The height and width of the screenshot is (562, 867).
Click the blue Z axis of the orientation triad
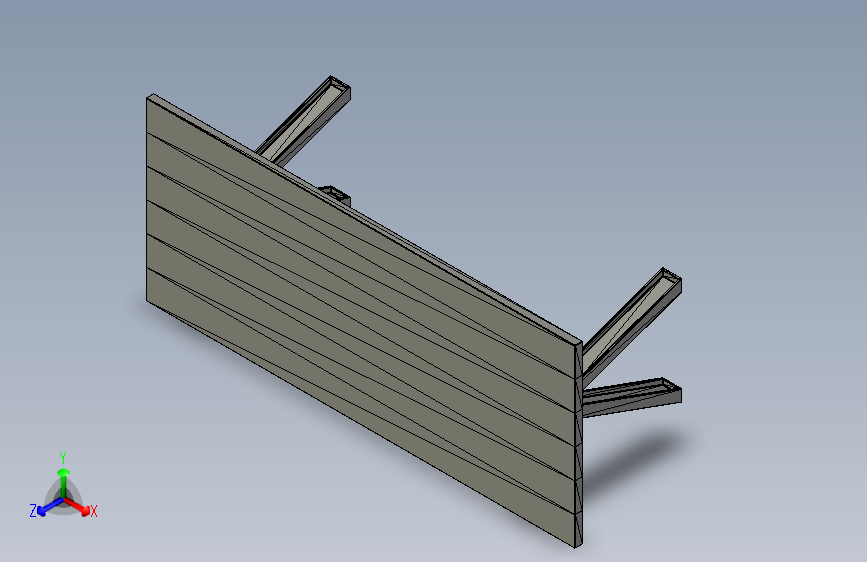pyautogui.click(x=50, y=507)
